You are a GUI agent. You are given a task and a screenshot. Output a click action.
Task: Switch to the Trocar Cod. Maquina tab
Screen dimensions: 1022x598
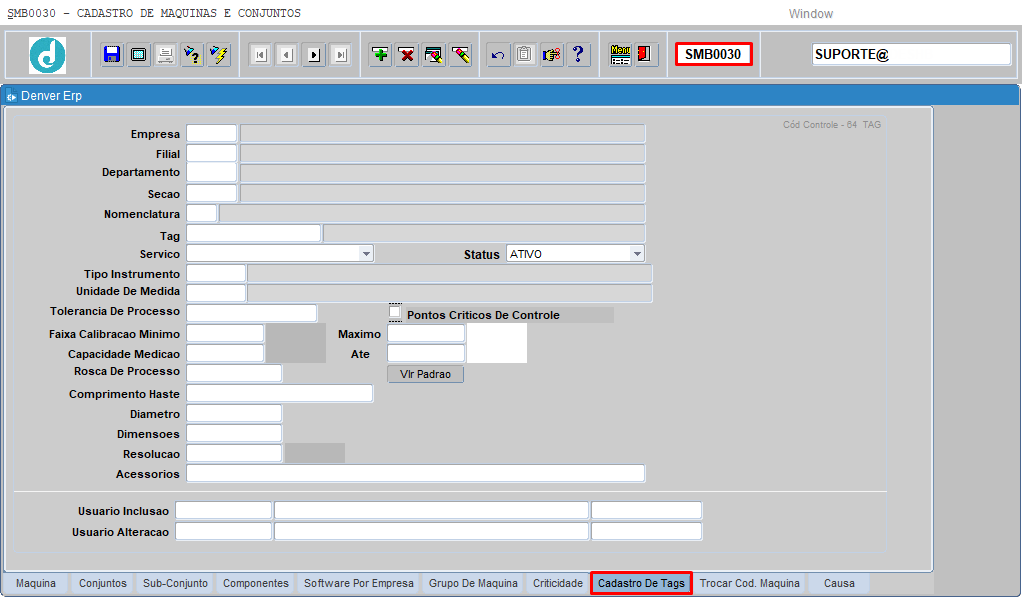tap(750, 583)
